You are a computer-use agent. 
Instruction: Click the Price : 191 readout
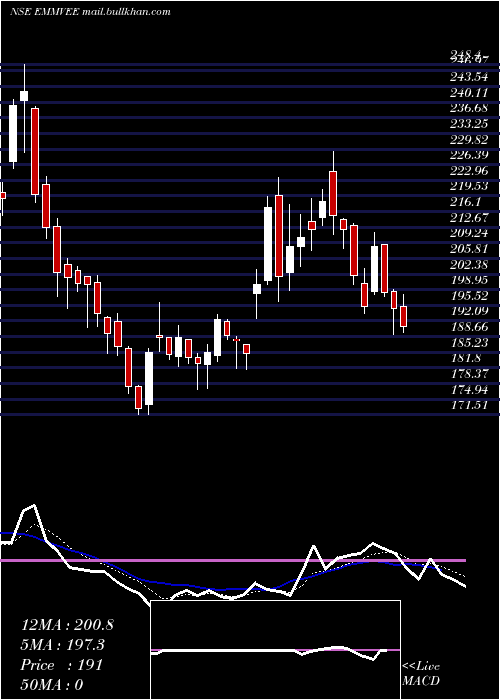(62, 665)
